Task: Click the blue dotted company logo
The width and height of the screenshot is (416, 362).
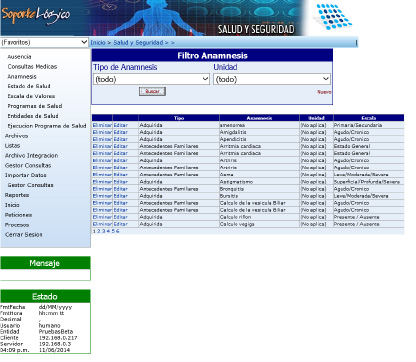Action: 333,16
